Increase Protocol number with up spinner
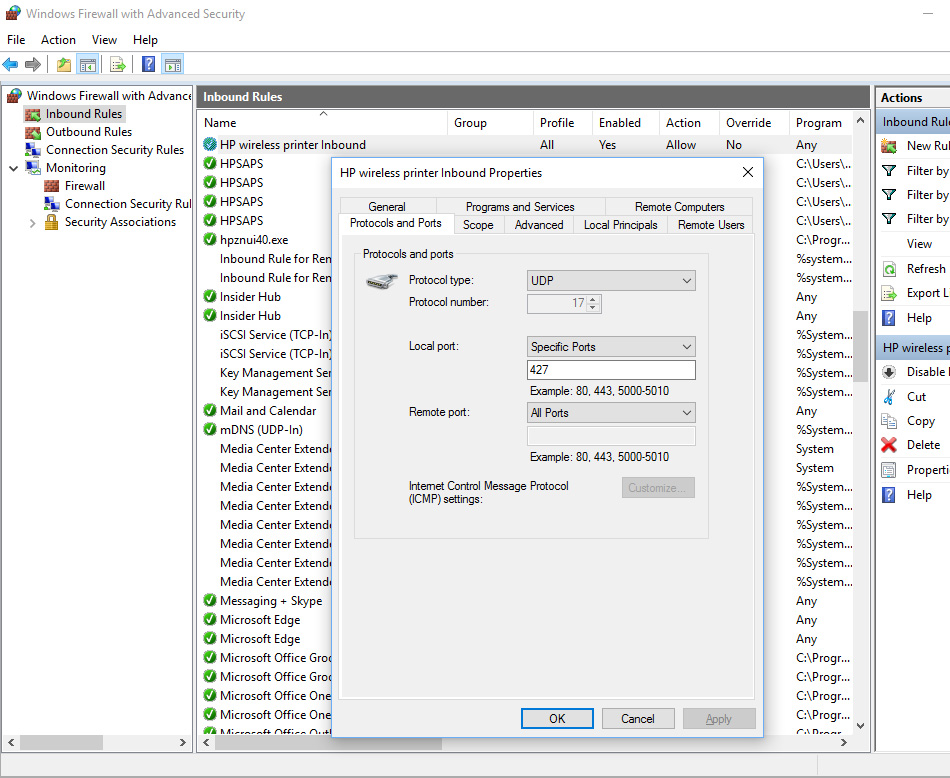 (x=594, y=299)
